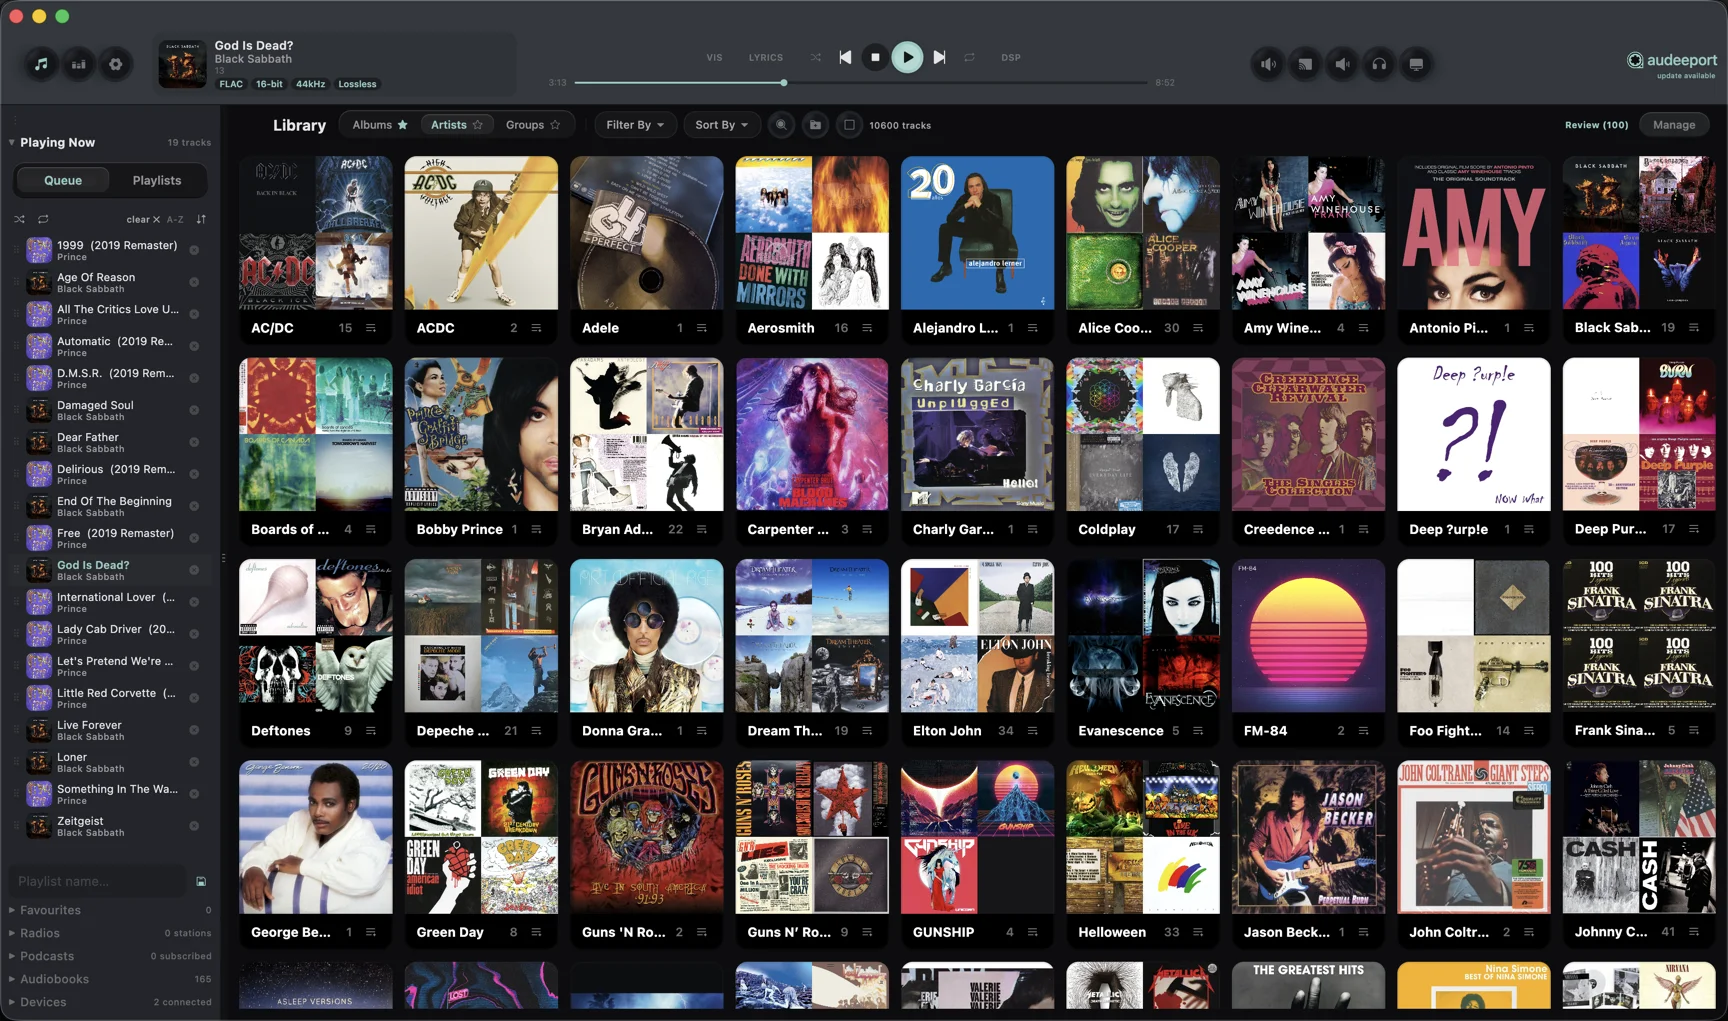Expand the Devices section
Viewport: 1728px width, 1021px height.
tap(12, 1002)
